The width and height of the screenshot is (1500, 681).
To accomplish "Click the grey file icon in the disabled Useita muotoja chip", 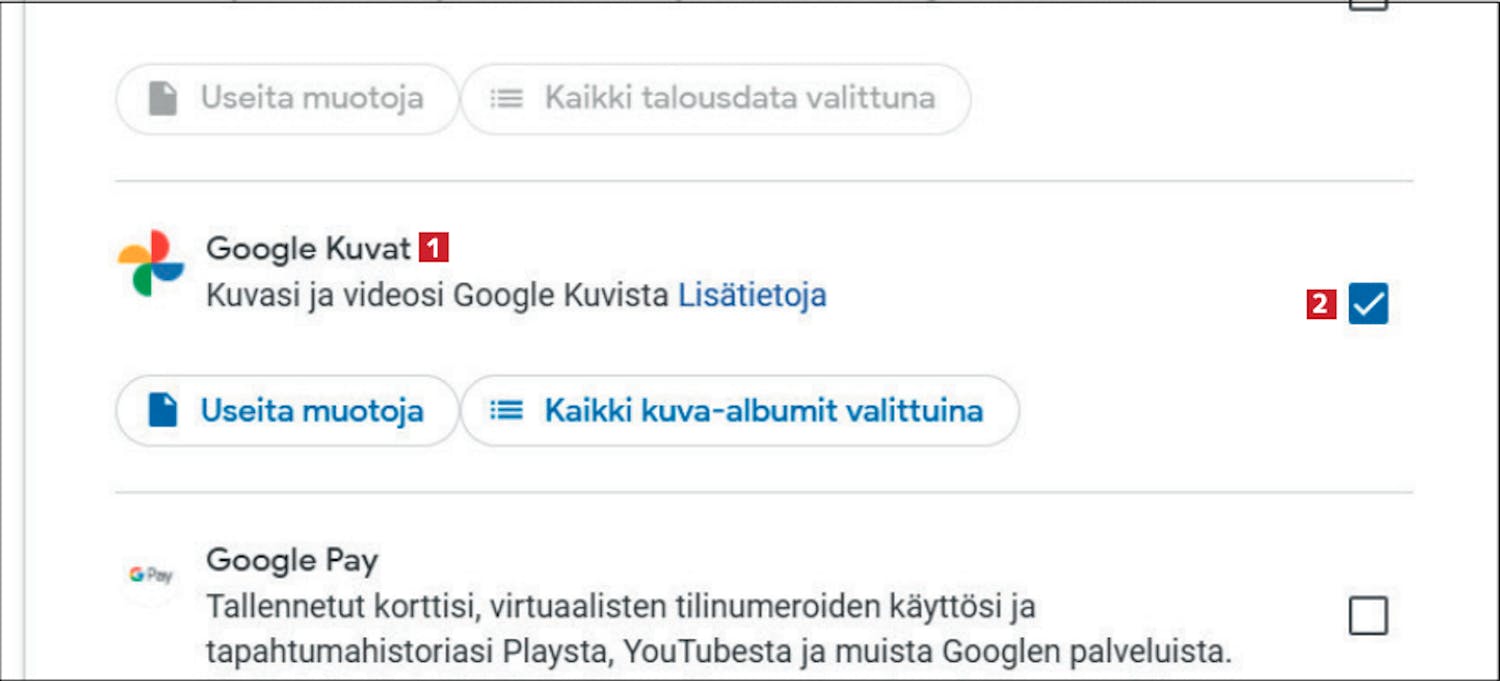I will coord(163,98).
